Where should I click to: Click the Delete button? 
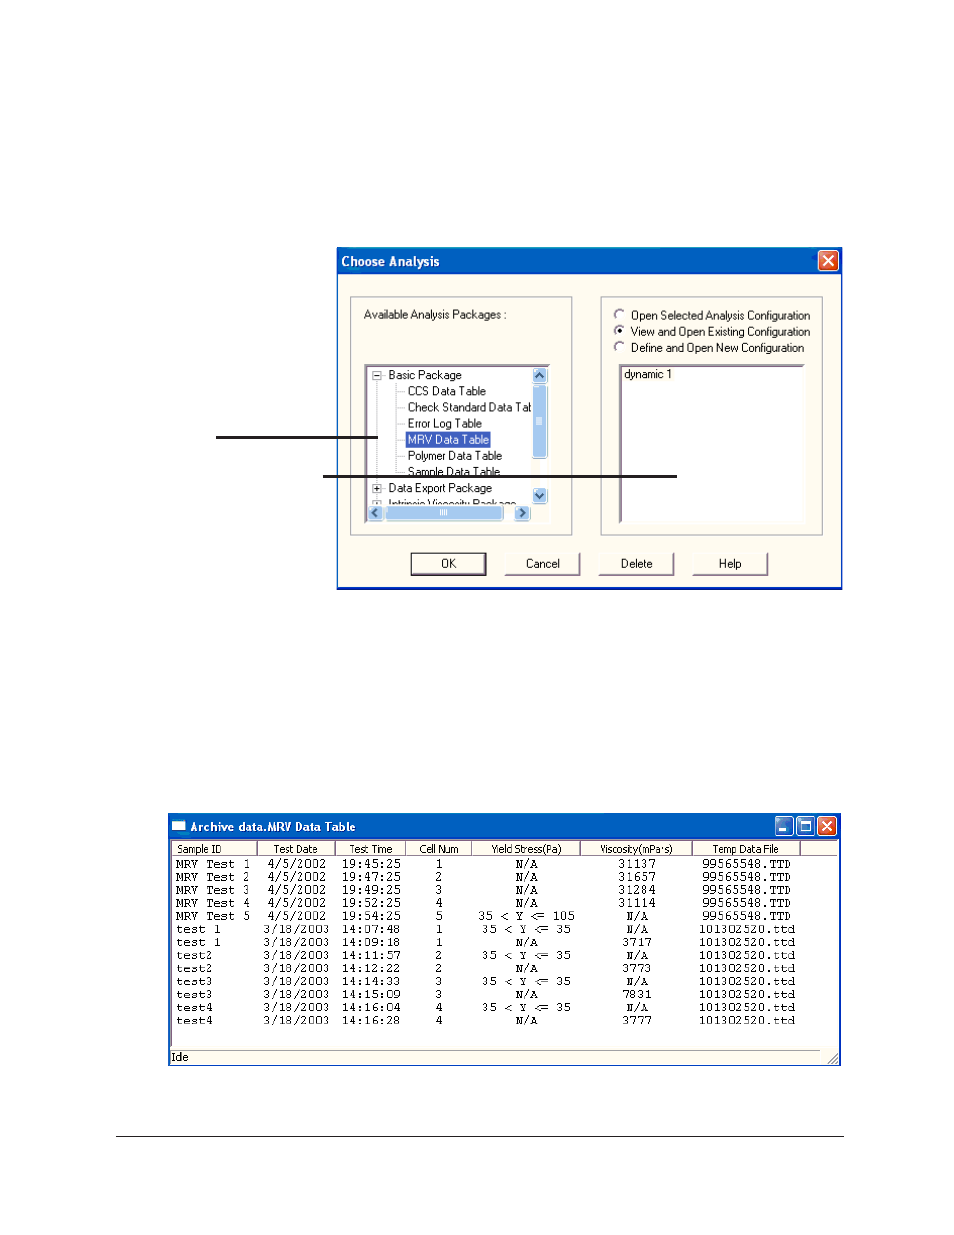click(636, 564)
